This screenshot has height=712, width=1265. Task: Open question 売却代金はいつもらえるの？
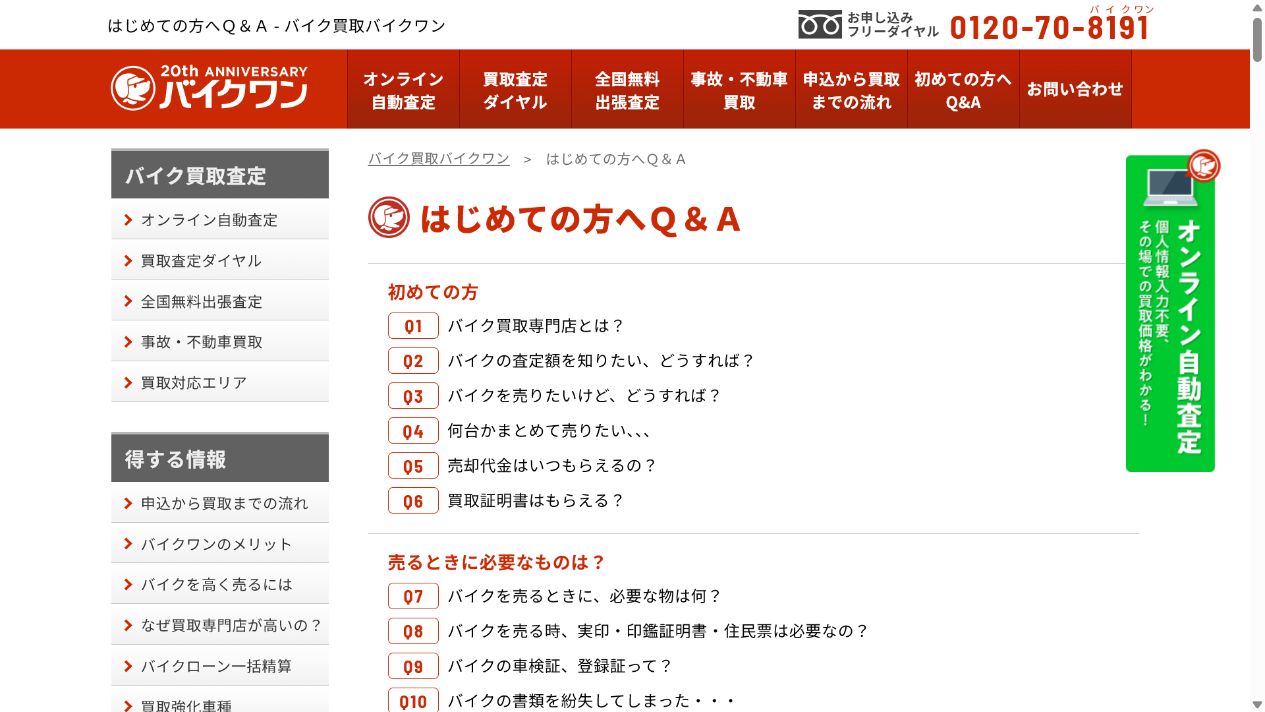(x=552, y=466)
